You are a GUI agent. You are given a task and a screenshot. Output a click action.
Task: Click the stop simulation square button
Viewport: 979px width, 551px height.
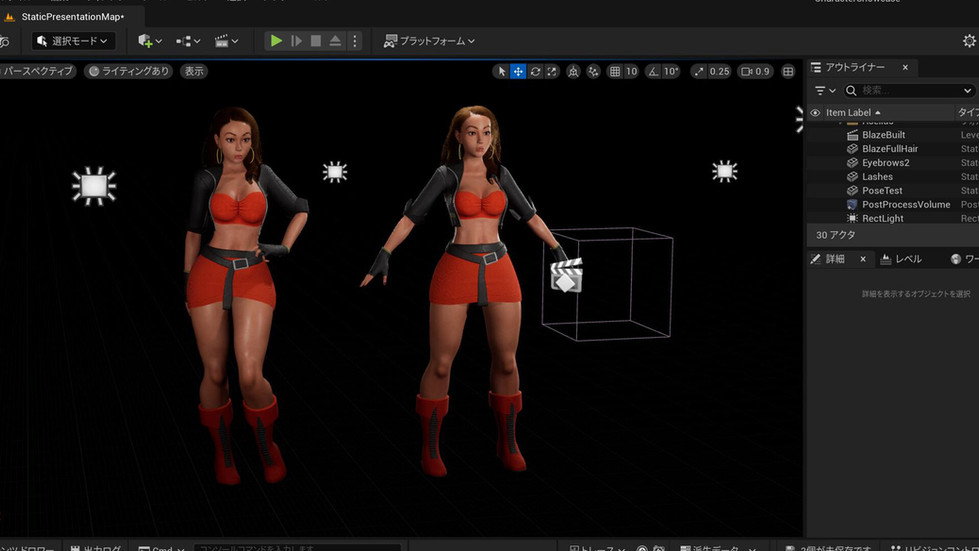[x=316, y=41]
